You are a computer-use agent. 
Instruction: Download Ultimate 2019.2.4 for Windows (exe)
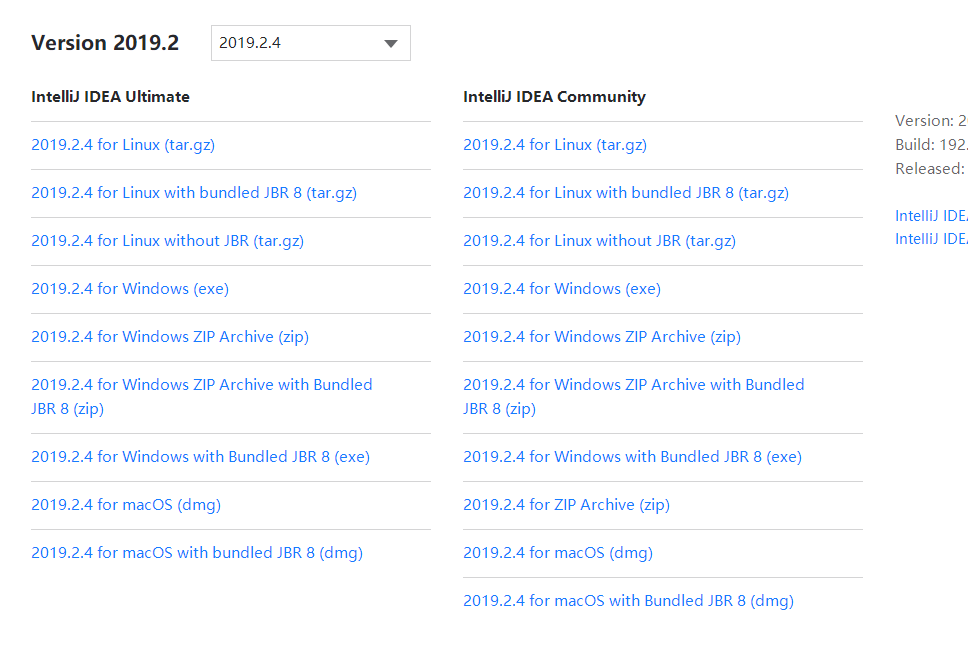130,289
